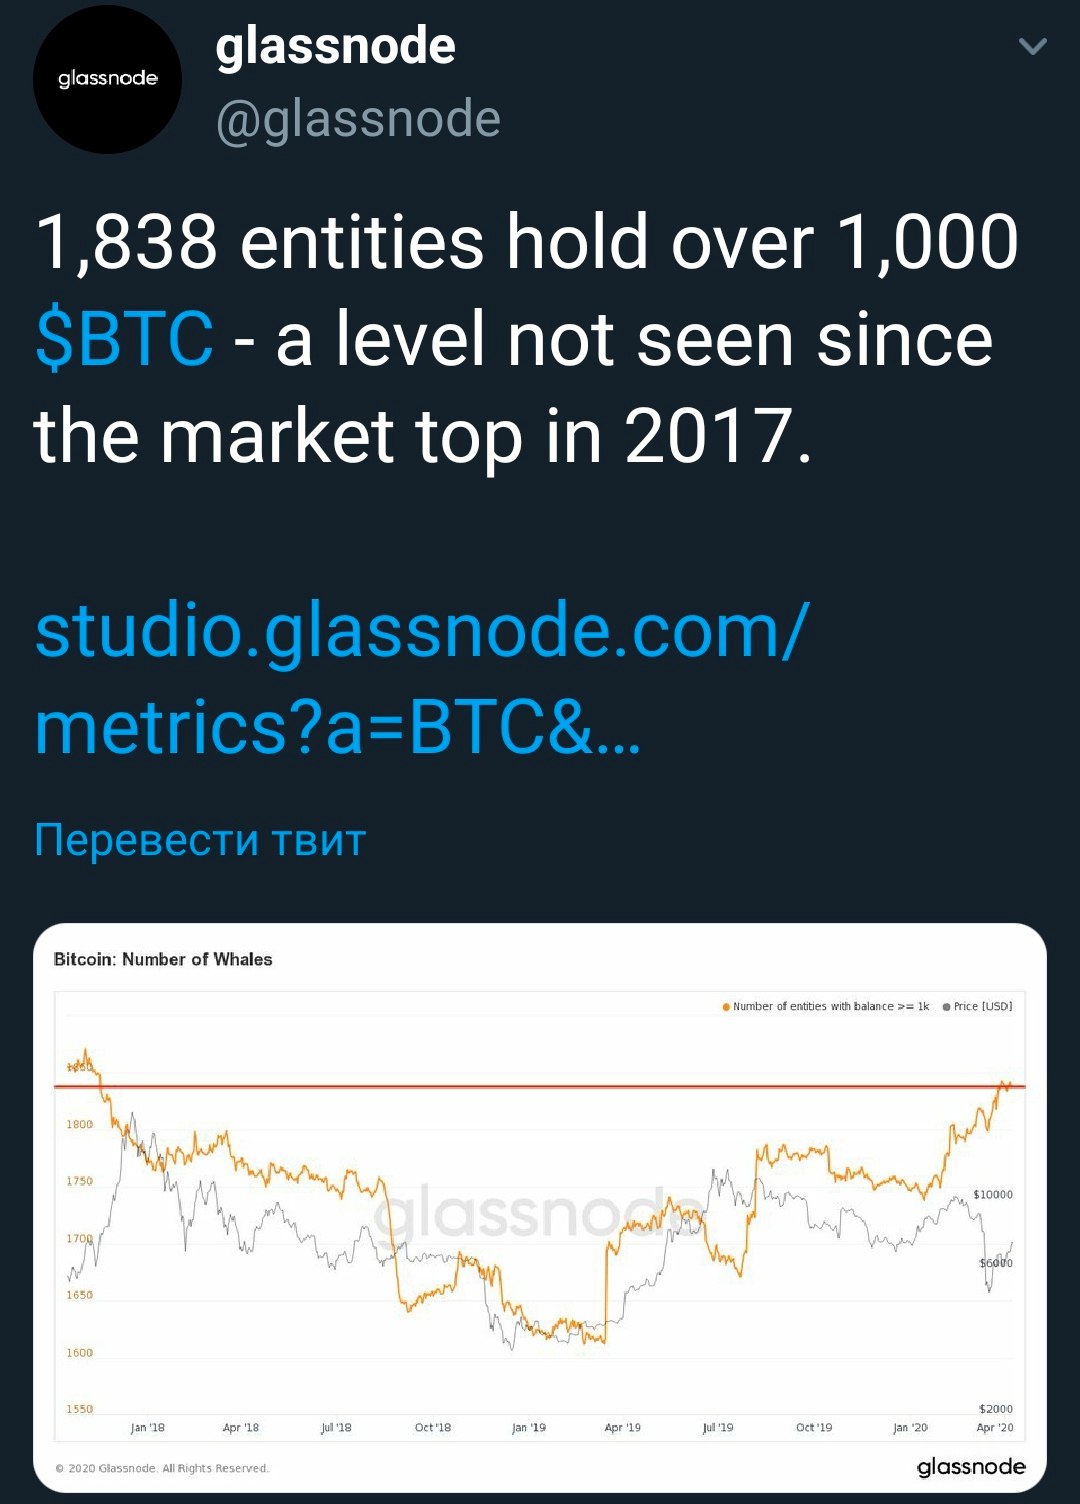Open the $BTC cashtag
Screen dimensions: 1080x1504
124,338
